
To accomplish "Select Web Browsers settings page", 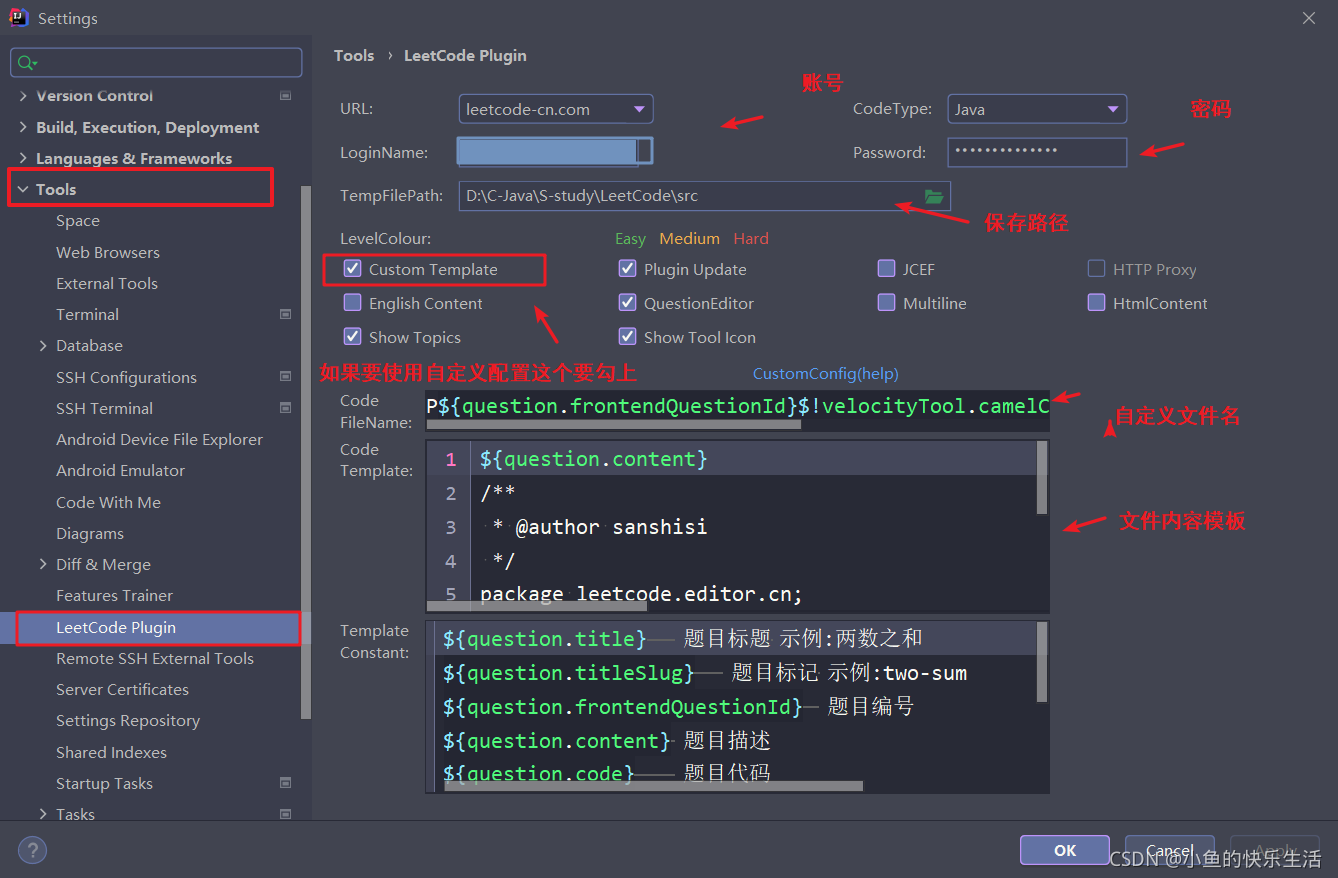I will [x=108, y=252].
